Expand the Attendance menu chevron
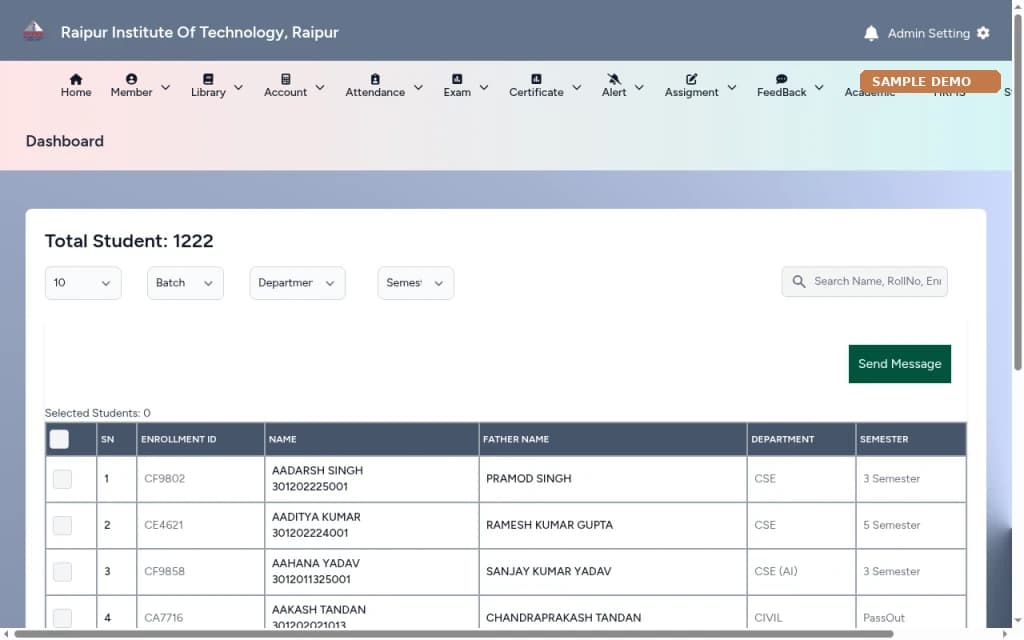This screenshot has width=1024, height=640. pyautogui.click(x=418, y=87)
